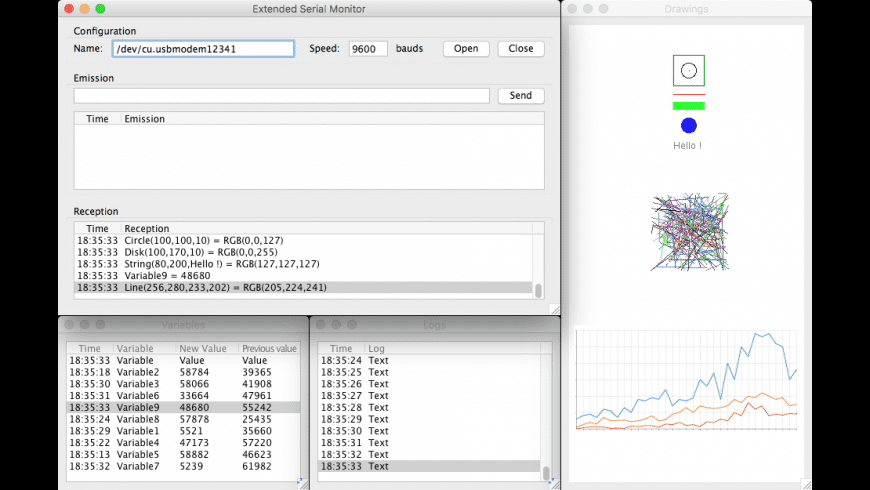Click the circle inside the square drawing
This screenshot has width=870, height=490.
(688, 70)
